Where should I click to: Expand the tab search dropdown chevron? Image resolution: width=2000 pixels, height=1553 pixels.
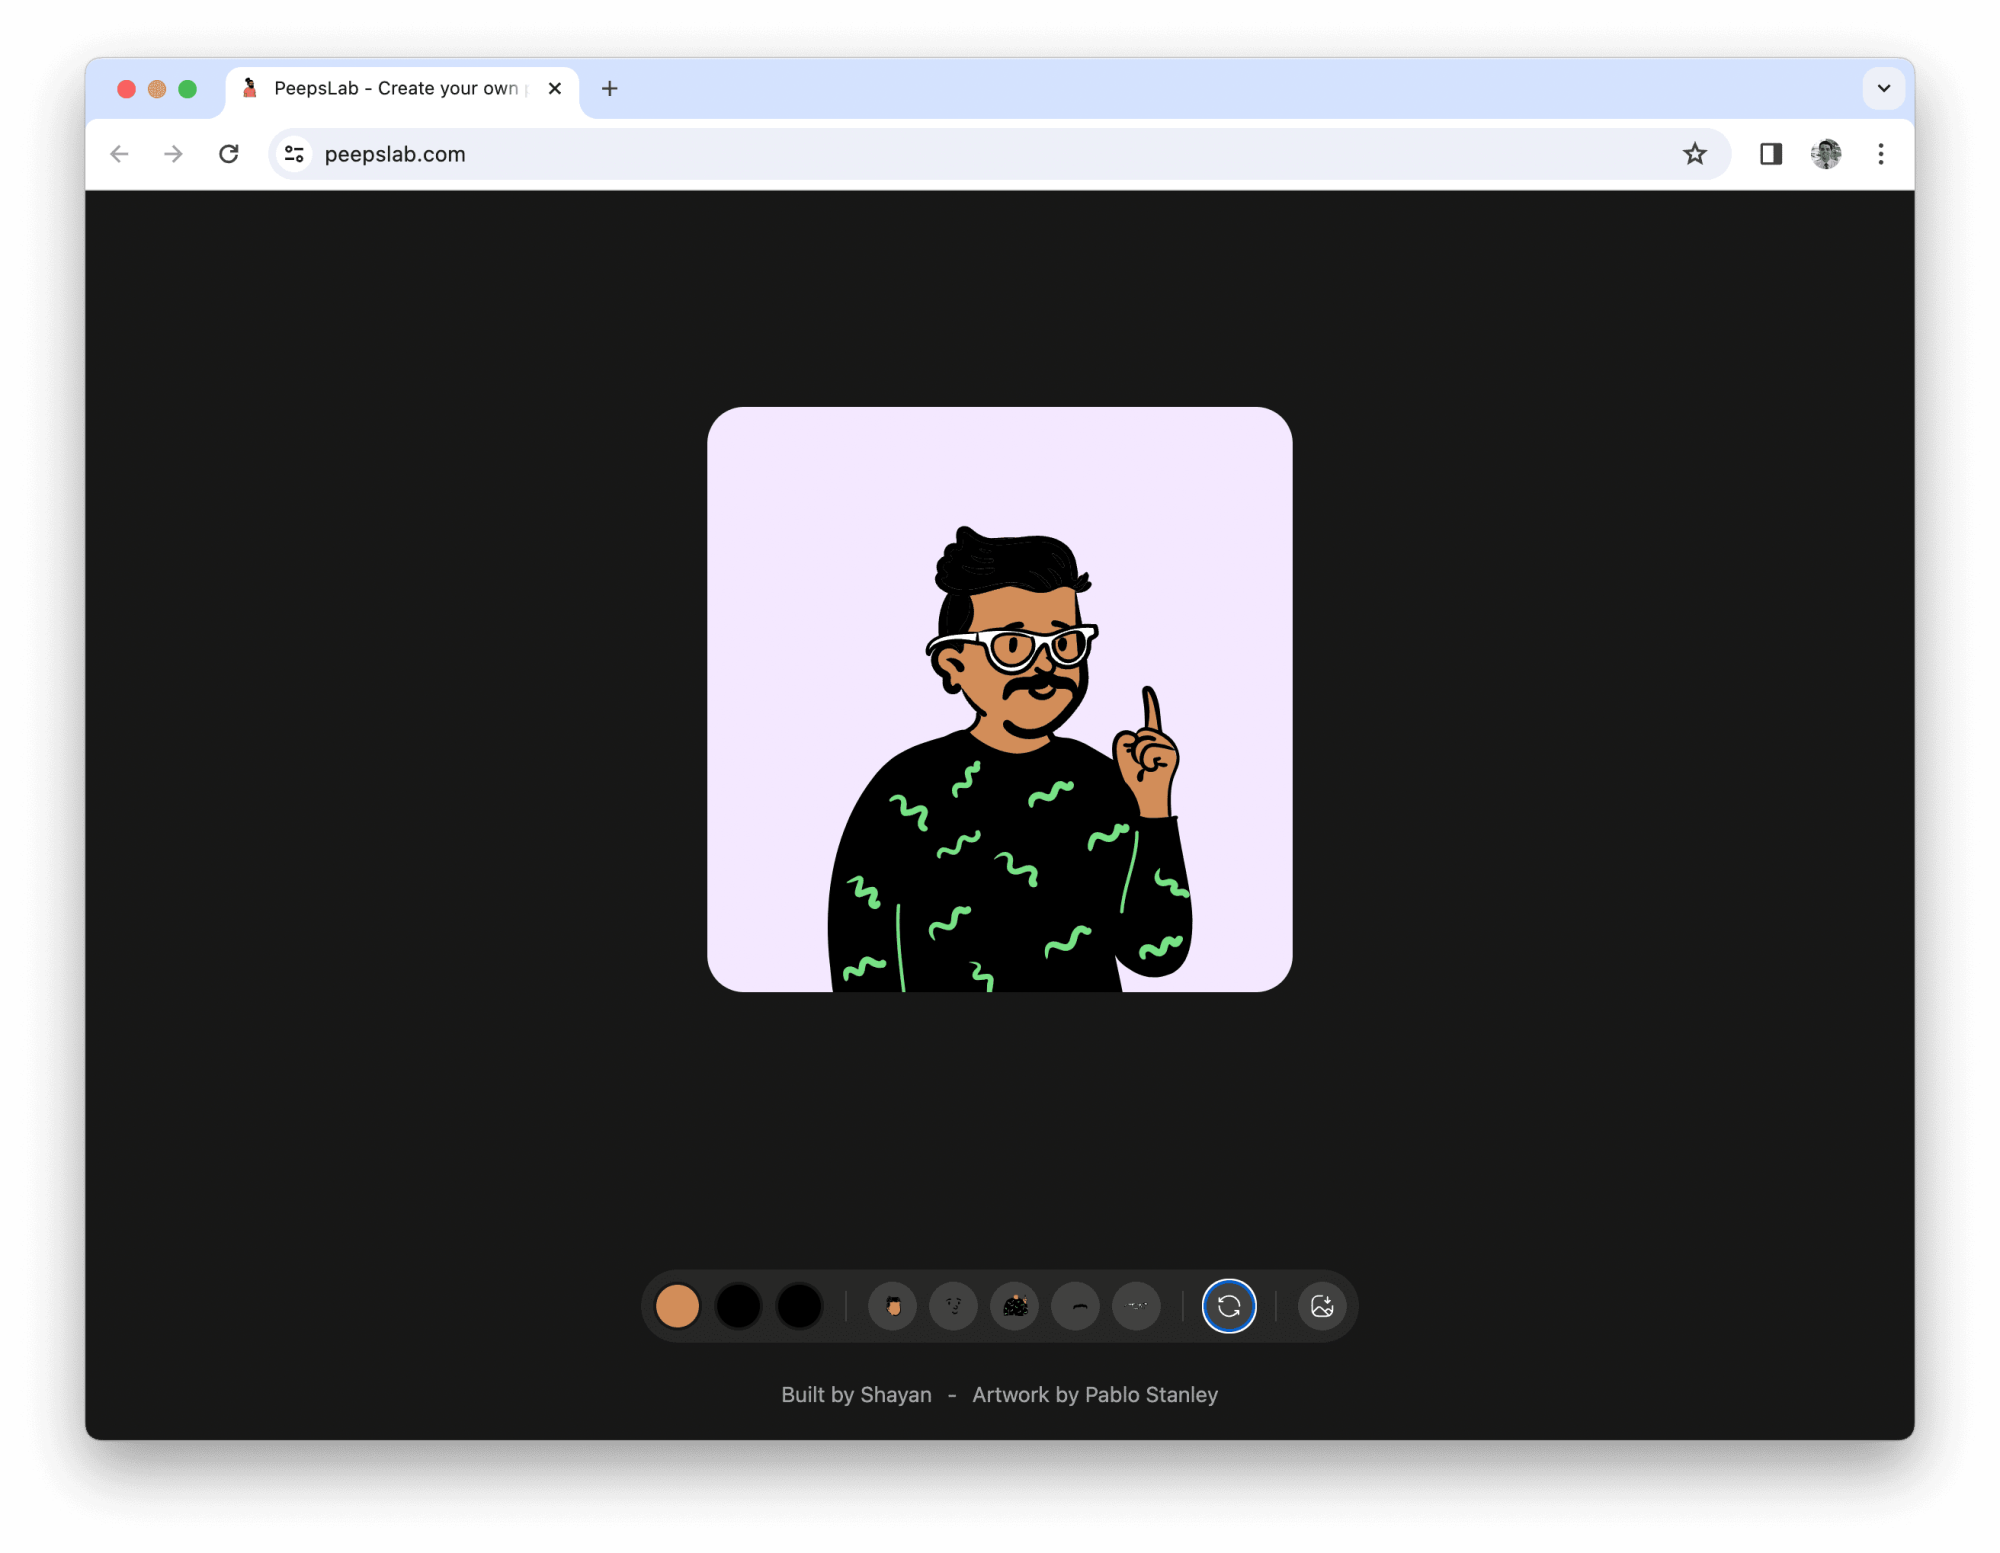1884,88
